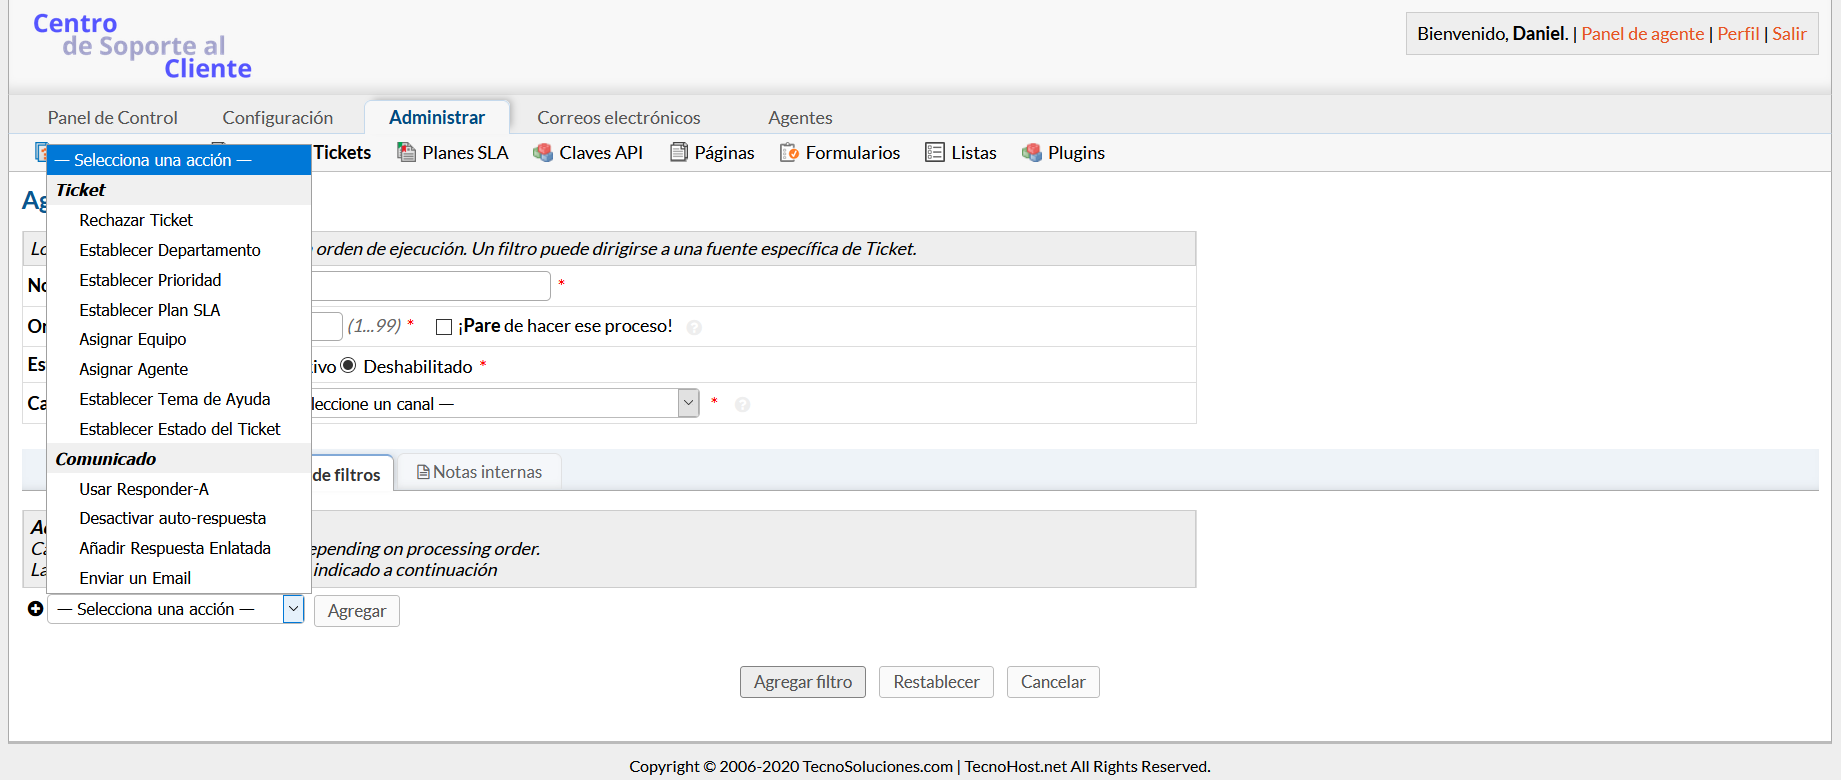Open the Planes SLA icon
1841x780 pixels.
pos(406,153)
